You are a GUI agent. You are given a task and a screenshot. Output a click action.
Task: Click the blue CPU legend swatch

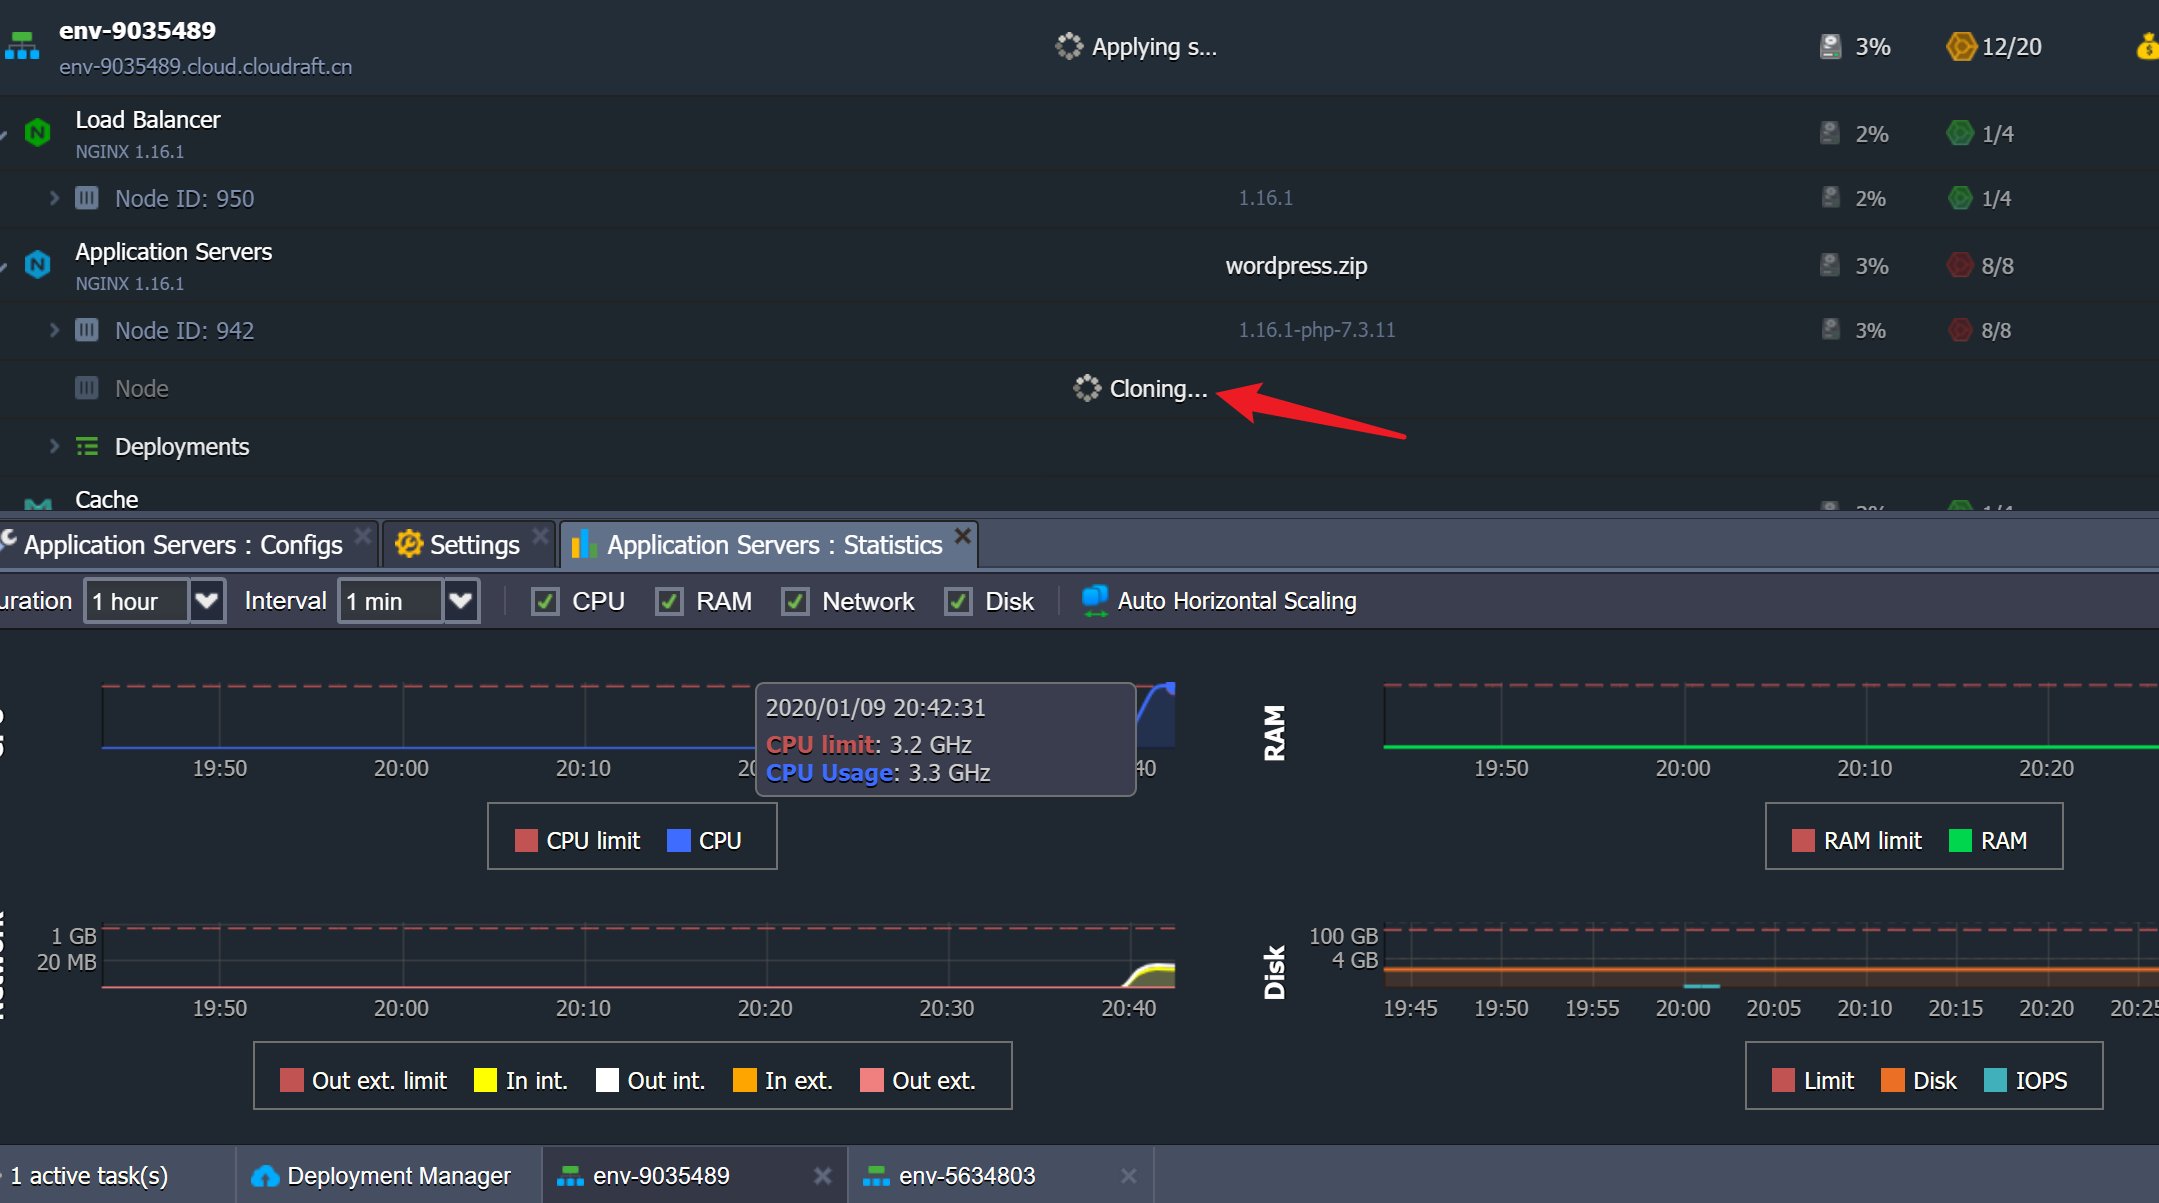point(678,841)
